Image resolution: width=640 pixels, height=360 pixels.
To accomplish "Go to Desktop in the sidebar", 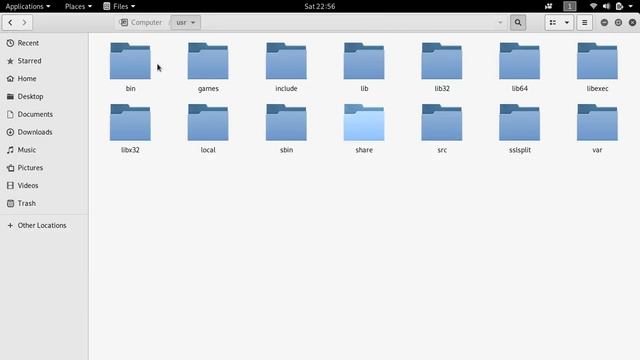I will point(44,96).
